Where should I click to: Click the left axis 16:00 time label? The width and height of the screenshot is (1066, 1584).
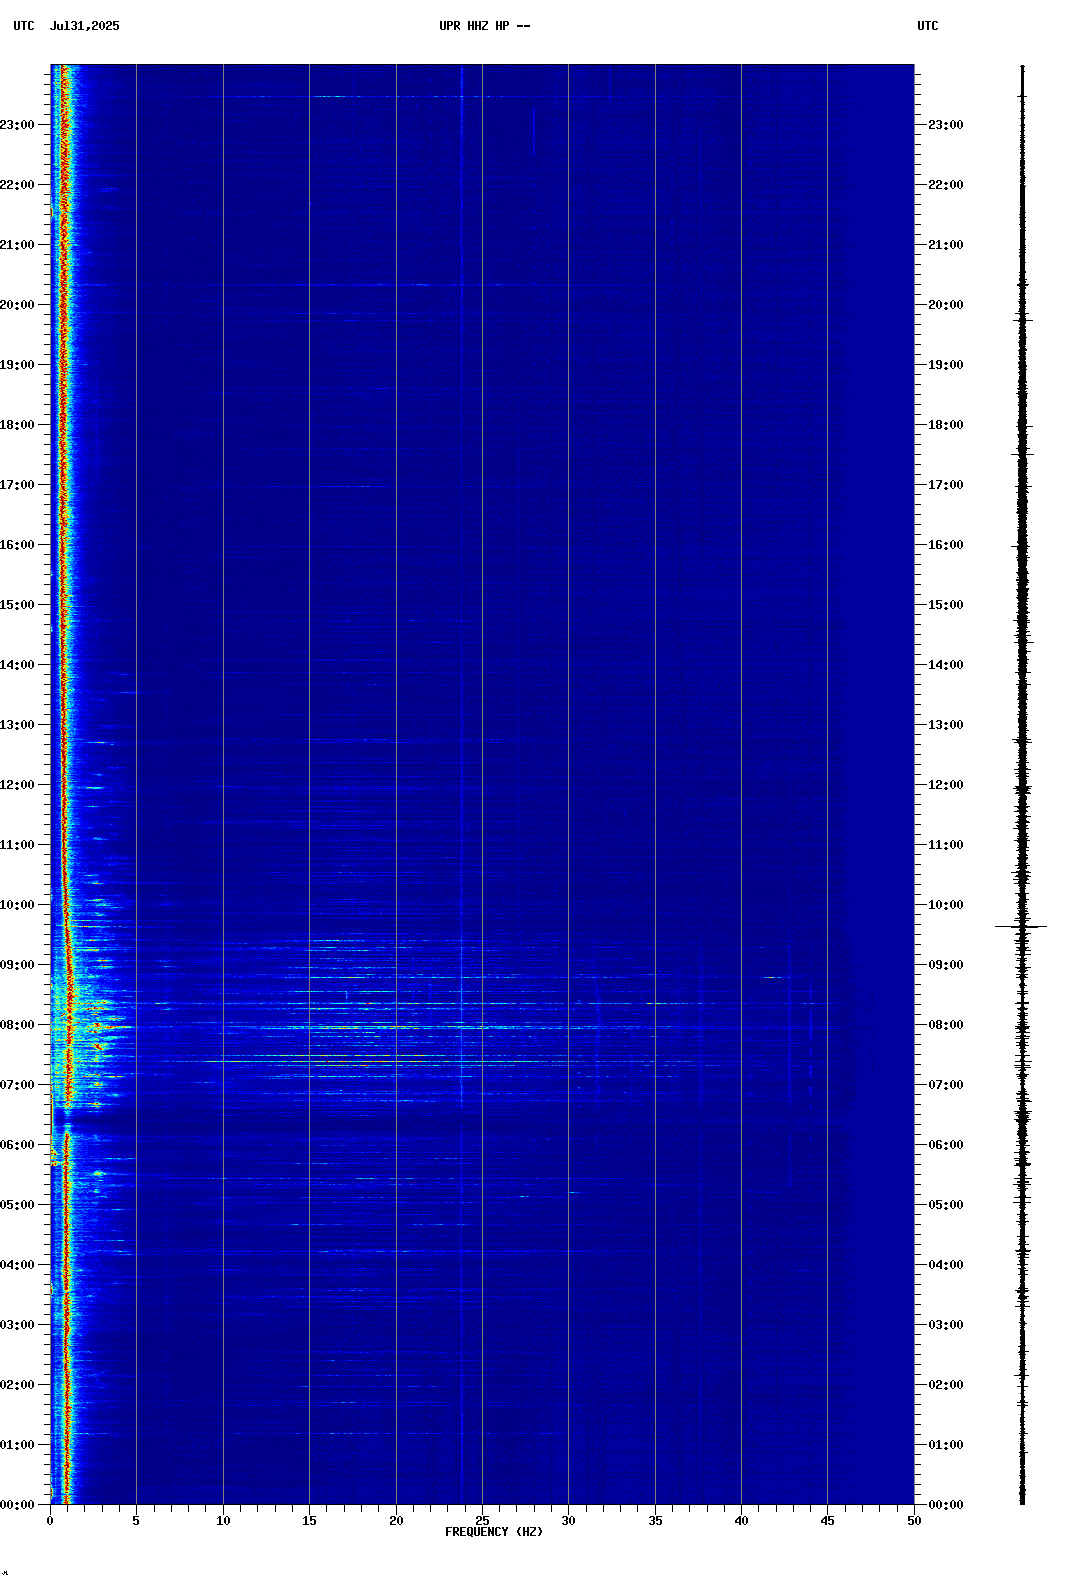[18, 545]
